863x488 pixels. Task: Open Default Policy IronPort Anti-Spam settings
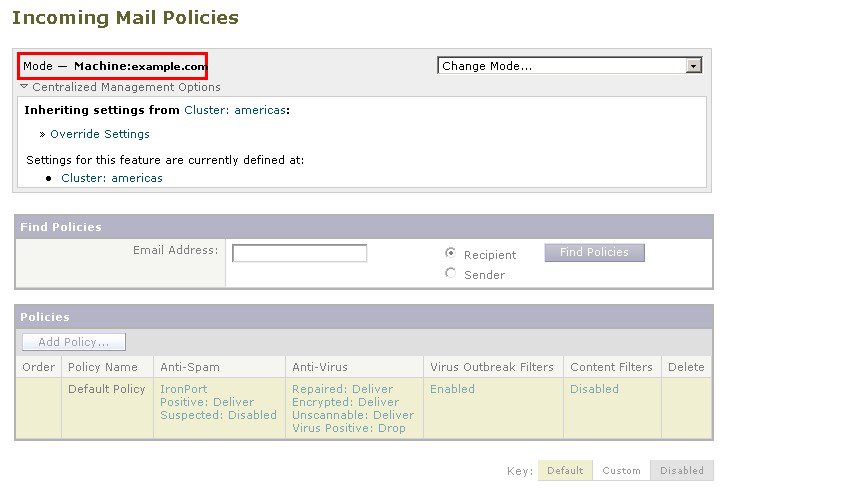point(218,402)
